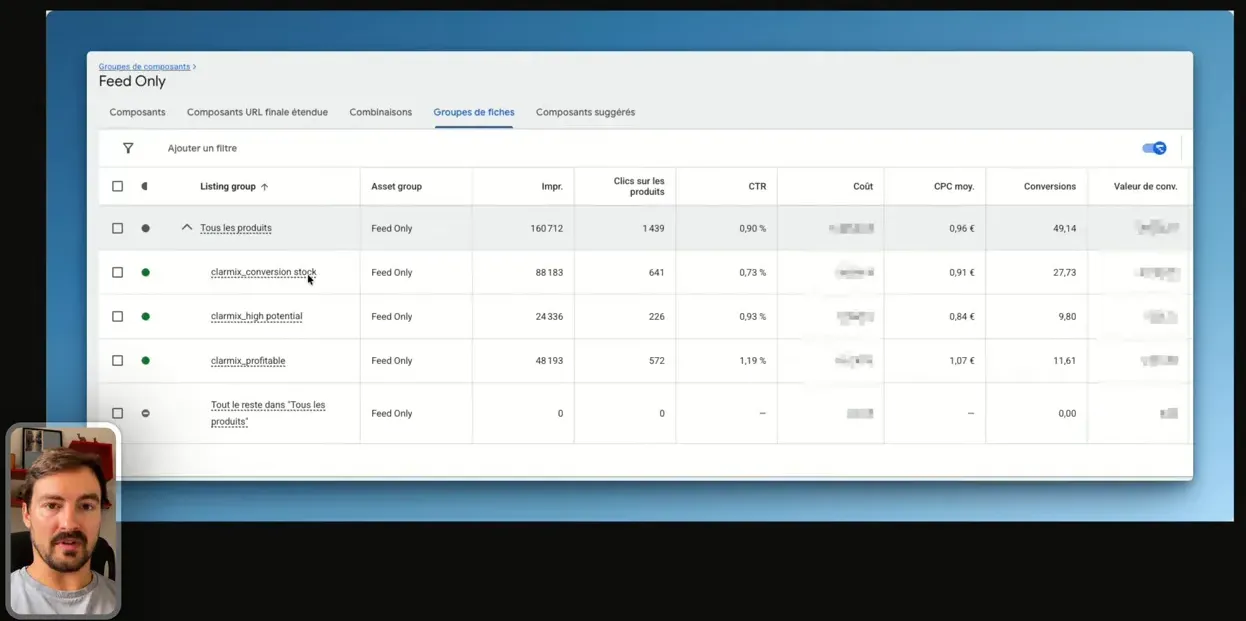
Task: Switch to Composants URL finale étendue tab
Action: [257, 112]
